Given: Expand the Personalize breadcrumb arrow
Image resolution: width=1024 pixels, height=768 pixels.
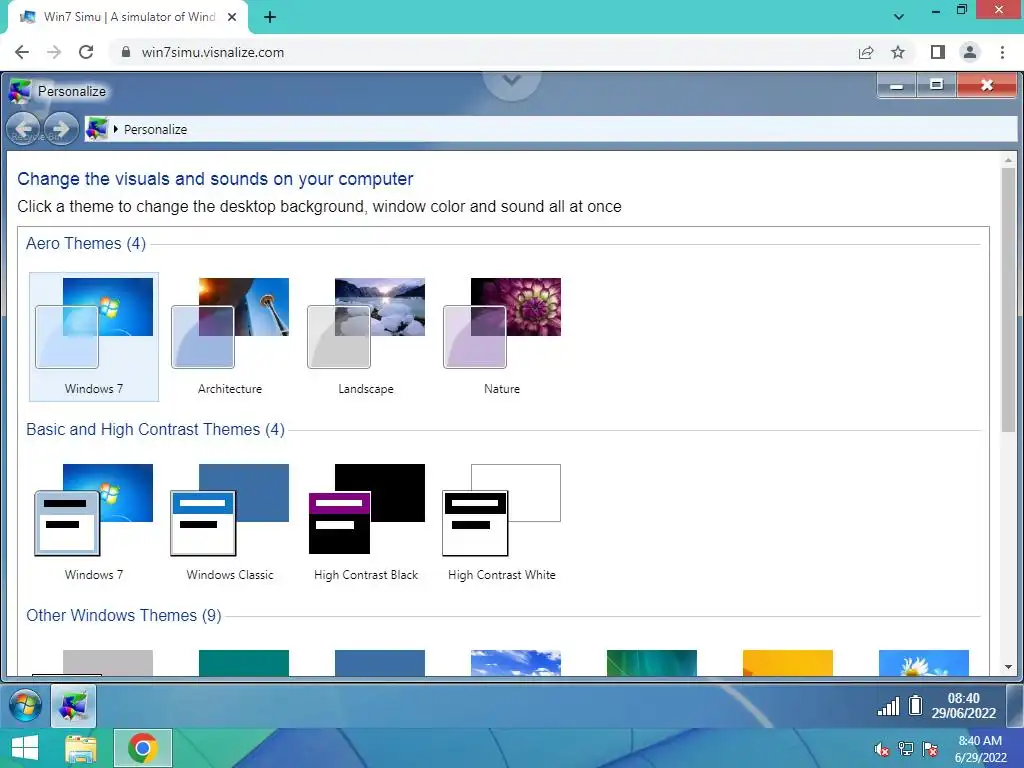Looking at the screenshot, I should coord(116,129).
